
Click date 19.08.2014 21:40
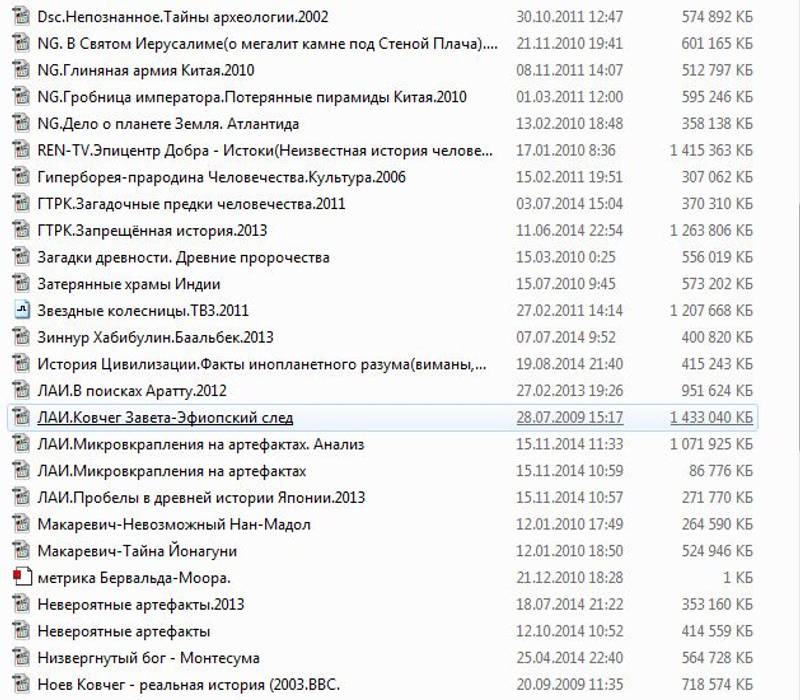pos(569,364)
